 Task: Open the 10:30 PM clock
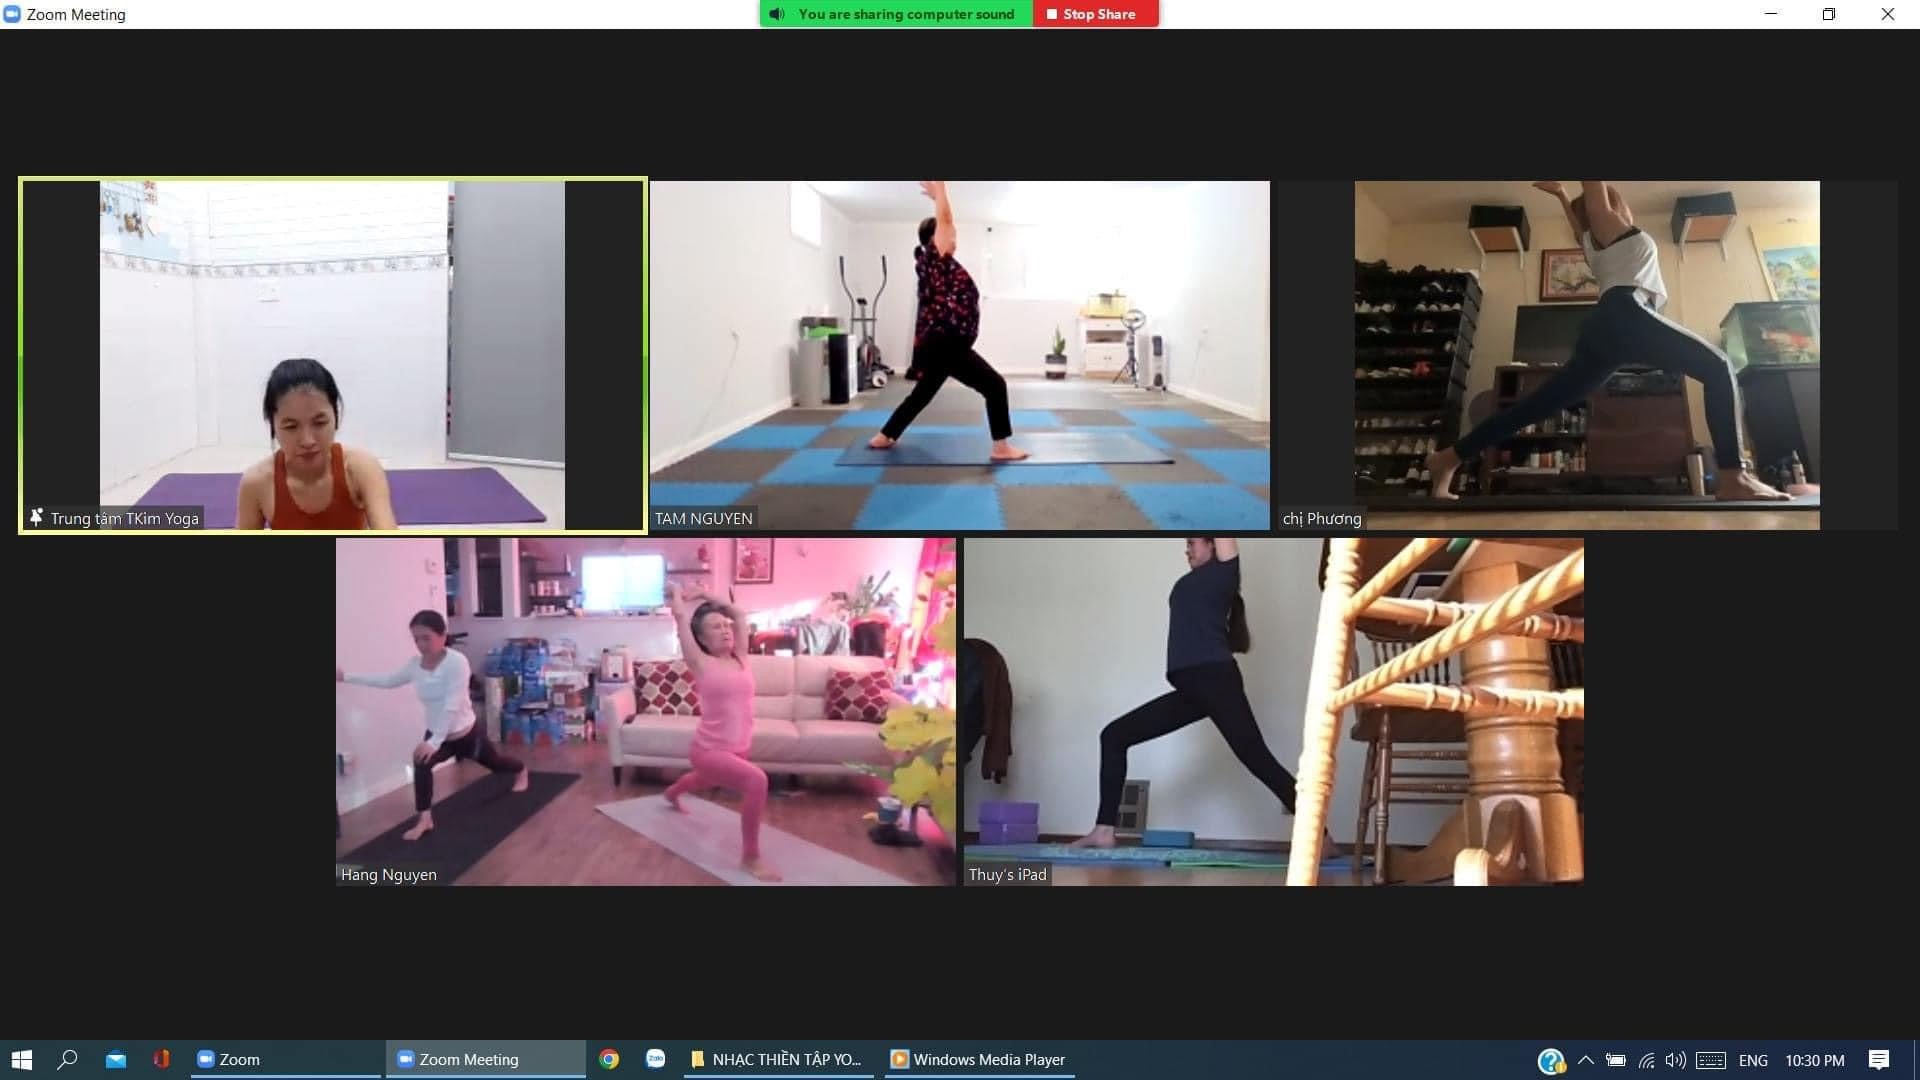pyautogui.click(x=1815, y=1060)
